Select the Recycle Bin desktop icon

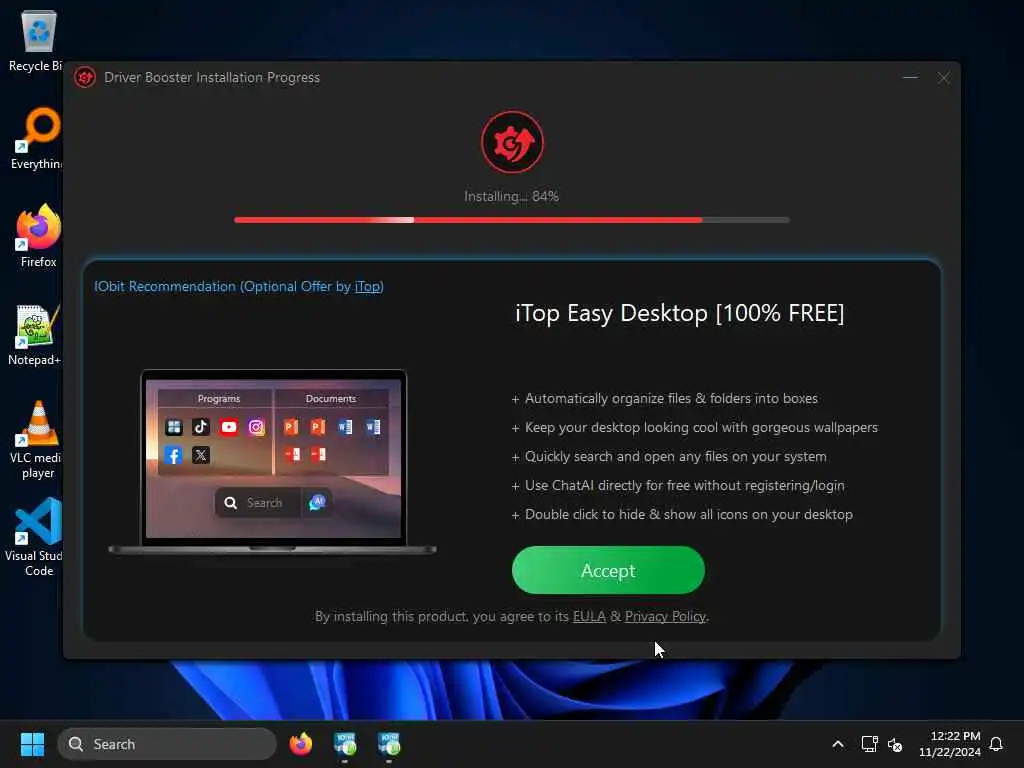37,40
